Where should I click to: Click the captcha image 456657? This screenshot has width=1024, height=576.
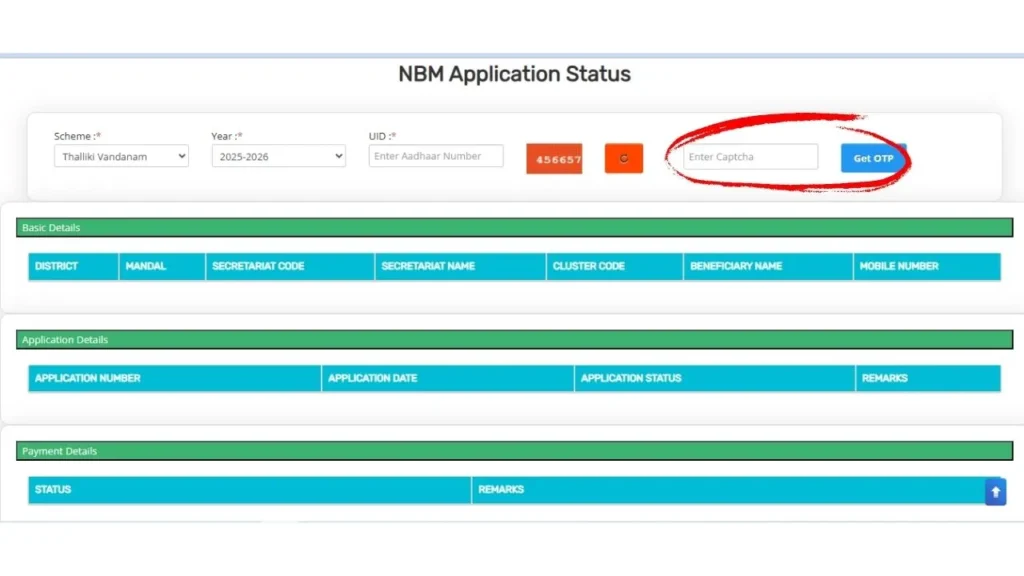tap(554, 159)
